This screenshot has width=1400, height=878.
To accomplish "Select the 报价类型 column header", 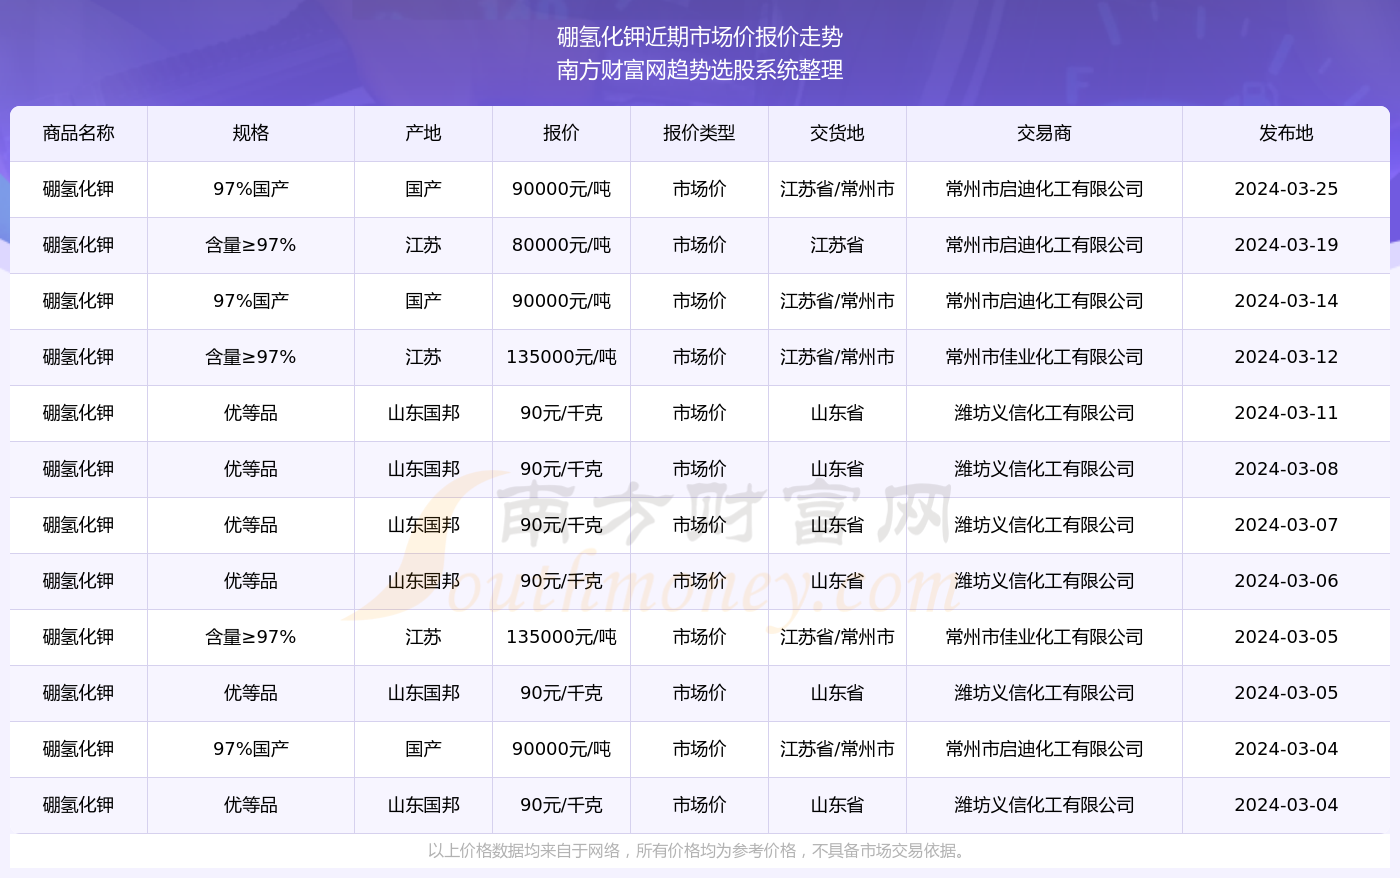I will coord(699,133).
